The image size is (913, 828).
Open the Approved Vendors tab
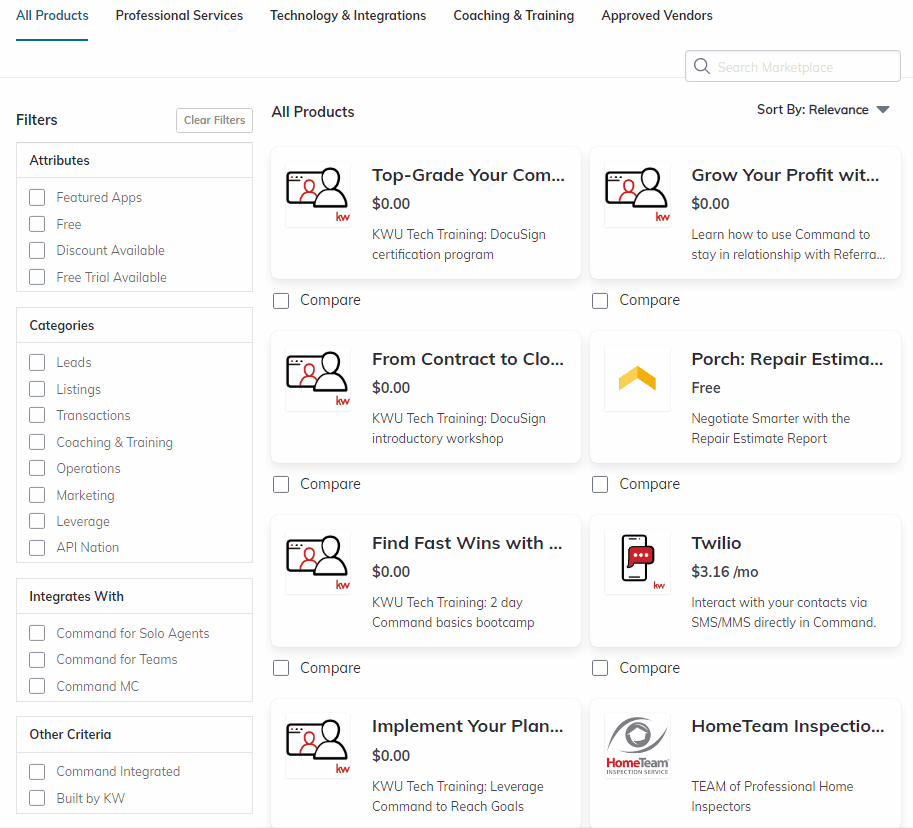[656, 16]
